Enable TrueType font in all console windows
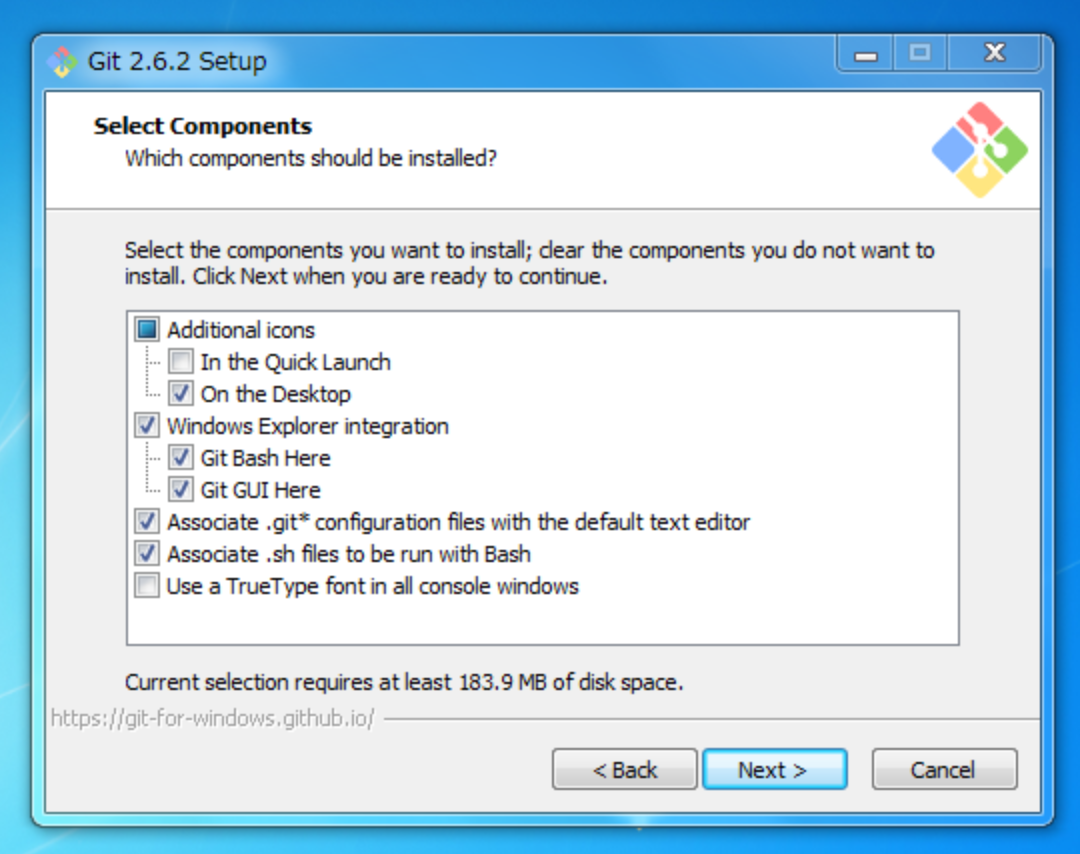The height and width of the screenshot is (854, 1080). (147, 586)
